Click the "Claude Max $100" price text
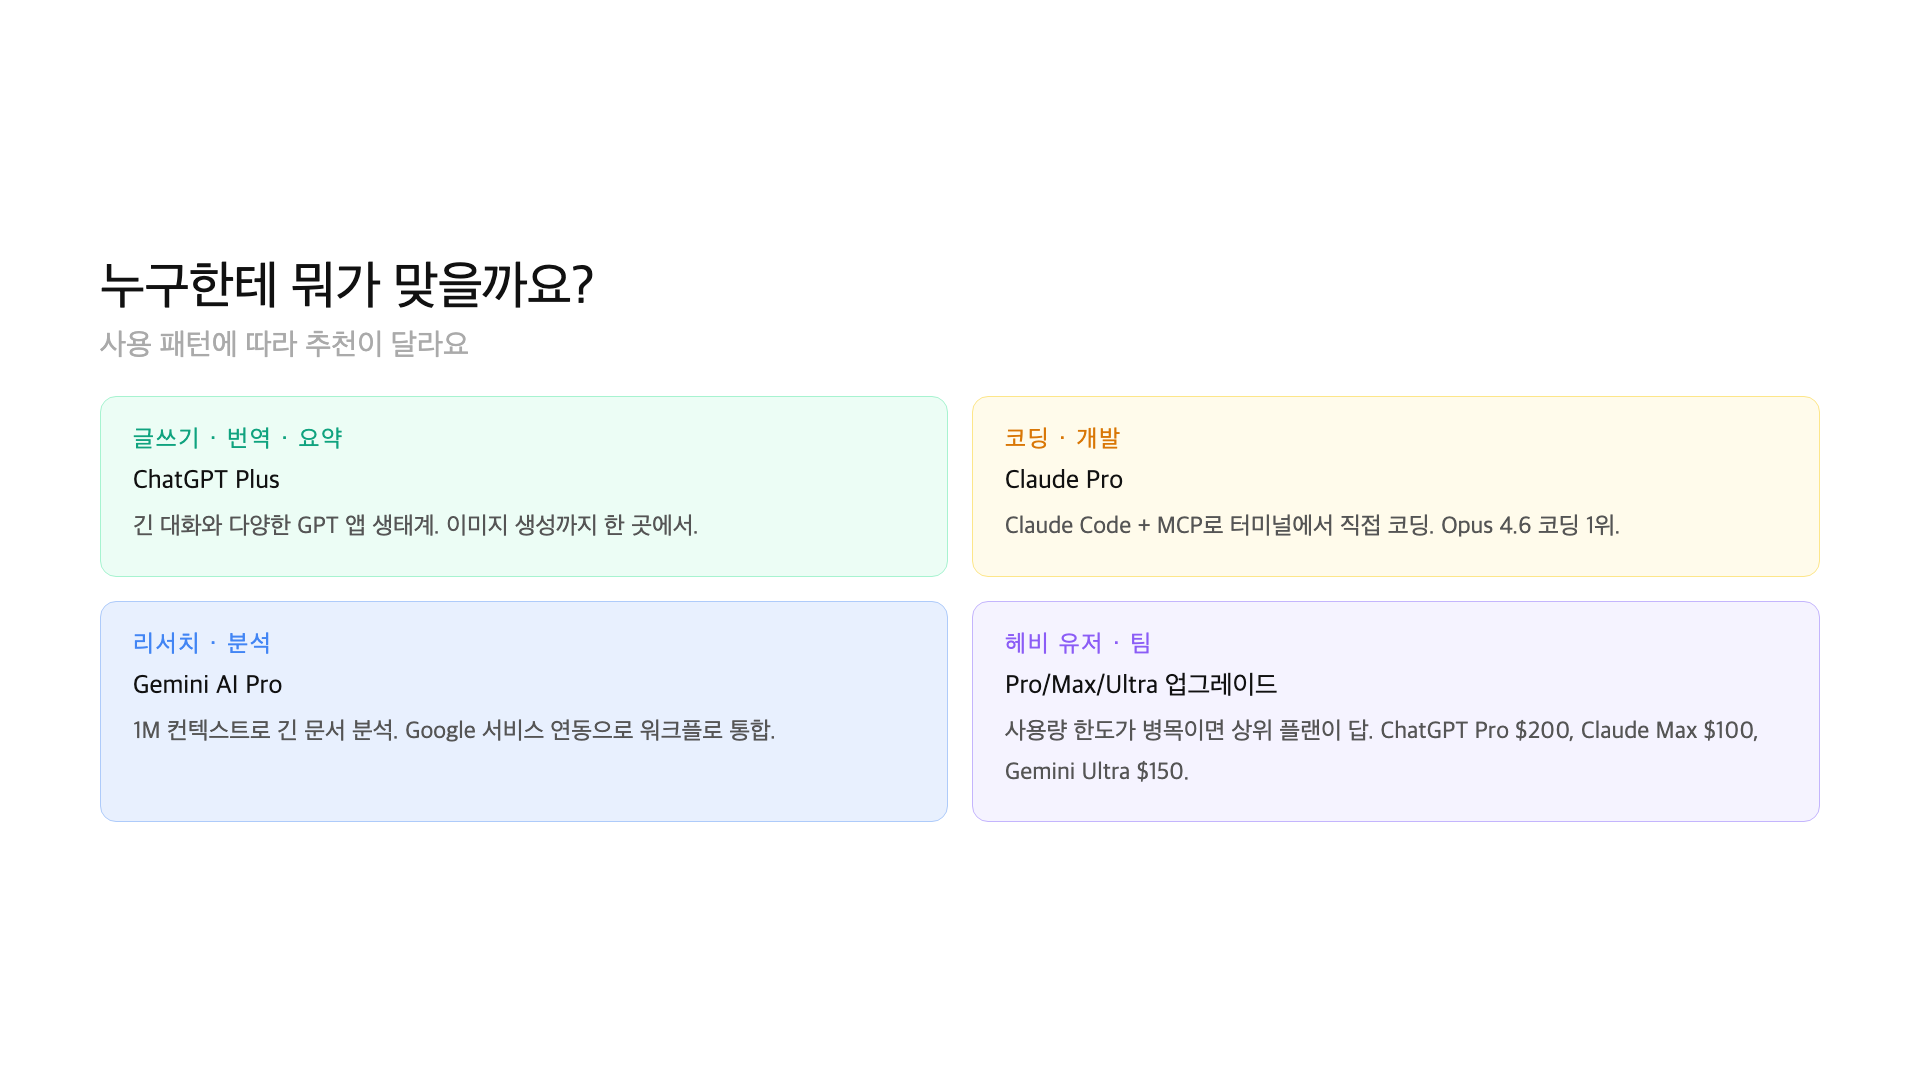The height and width of the screenshot is (1080, 1920). [1667, 731]
